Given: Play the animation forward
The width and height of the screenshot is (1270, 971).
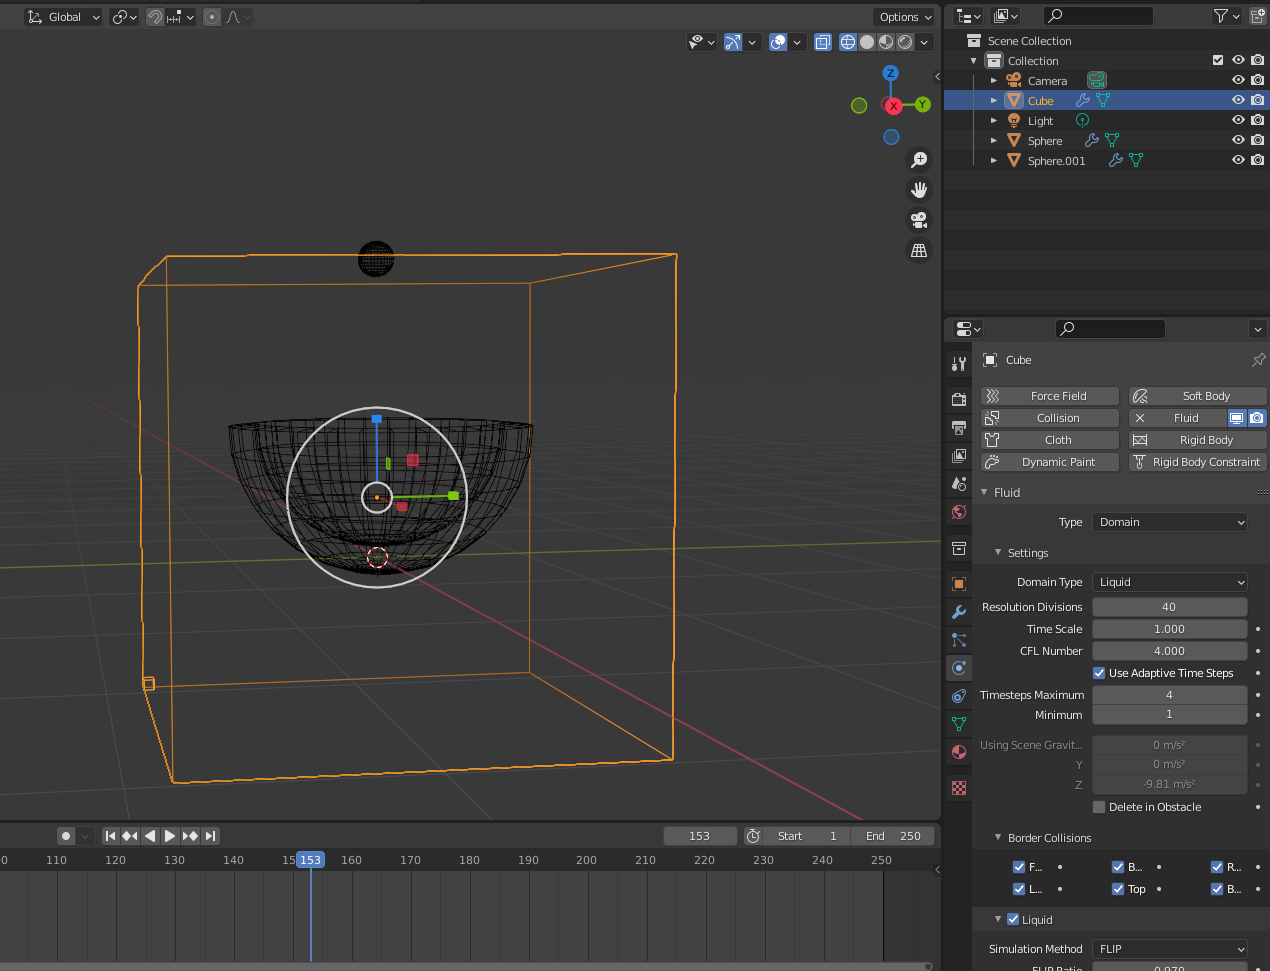Looking at the screenshot, I should 170,836.
